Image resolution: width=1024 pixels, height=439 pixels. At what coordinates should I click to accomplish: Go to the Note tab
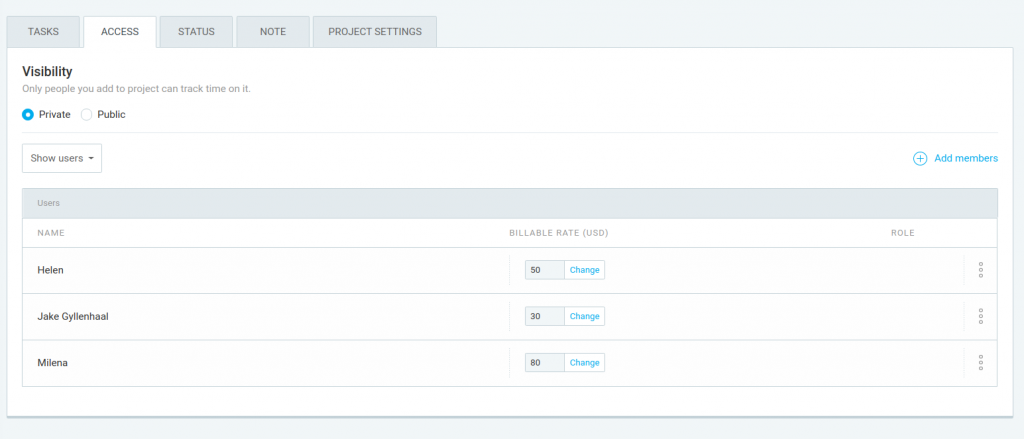(x=272, y=32)
